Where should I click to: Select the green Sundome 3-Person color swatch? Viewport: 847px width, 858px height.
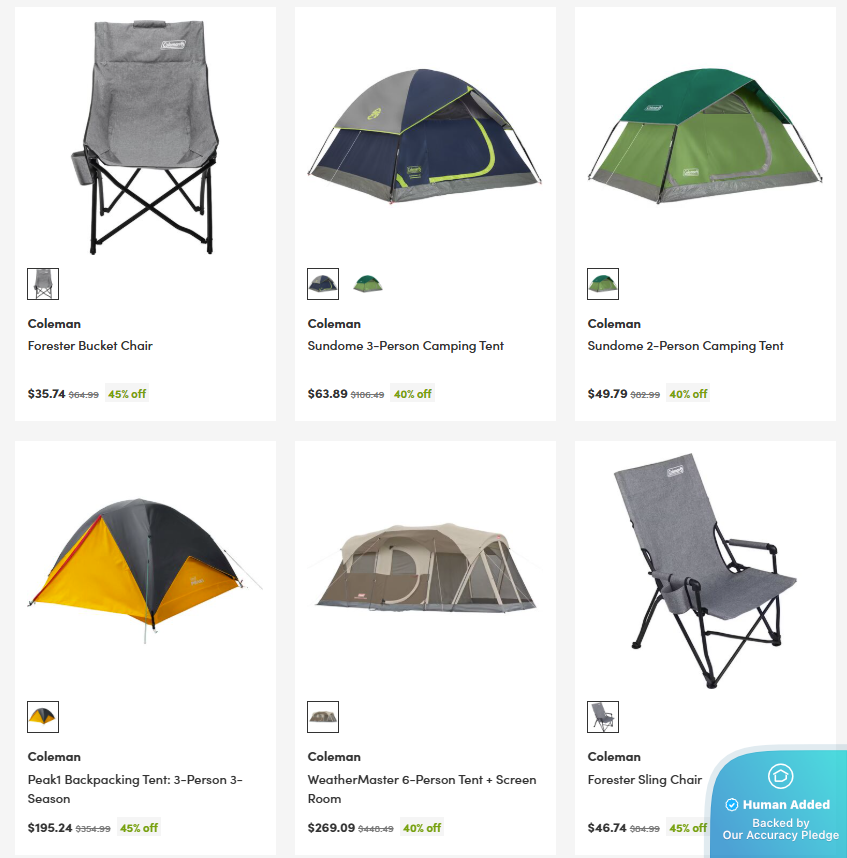coord(367,284)
